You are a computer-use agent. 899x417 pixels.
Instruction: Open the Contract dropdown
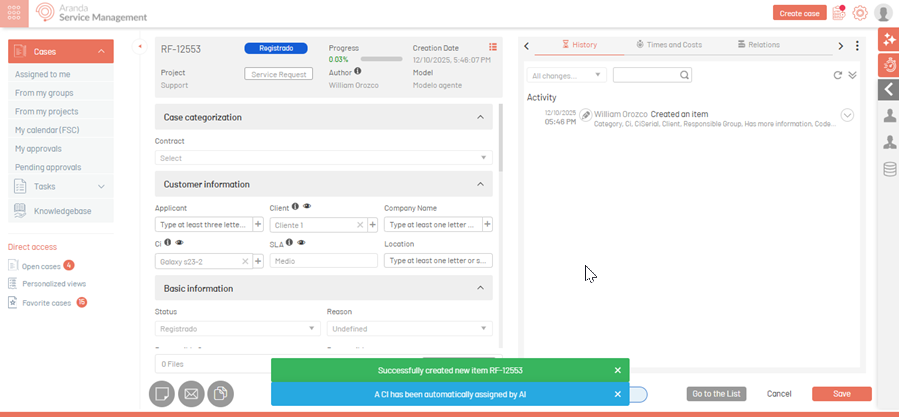[x=324, y=158]
